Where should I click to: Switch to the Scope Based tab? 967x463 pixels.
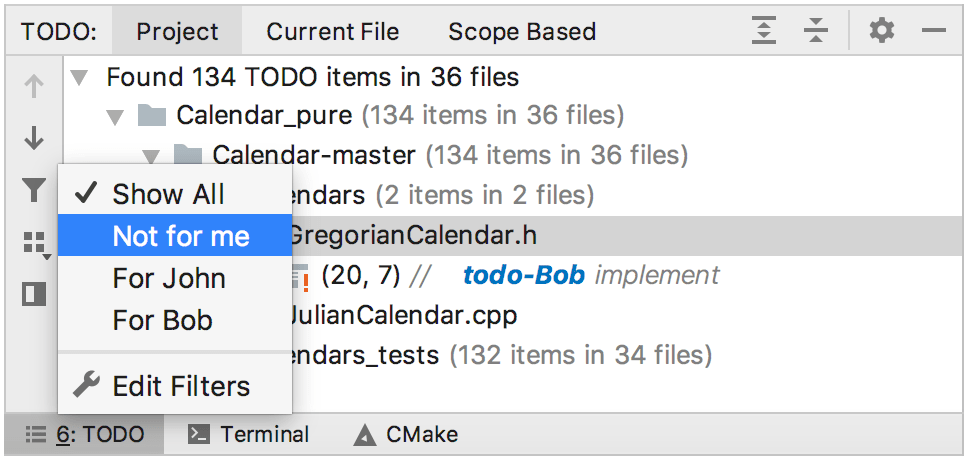[x=521, y=31]
